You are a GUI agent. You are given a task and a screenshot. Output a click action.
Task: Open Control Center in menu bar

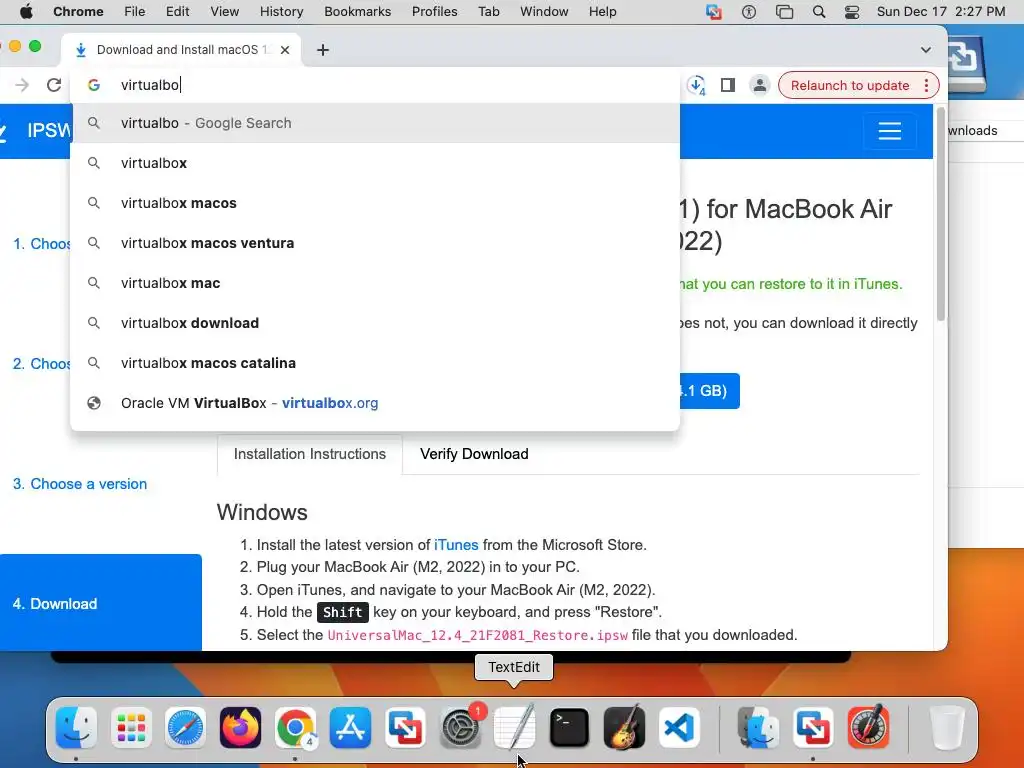click(852, 12)
